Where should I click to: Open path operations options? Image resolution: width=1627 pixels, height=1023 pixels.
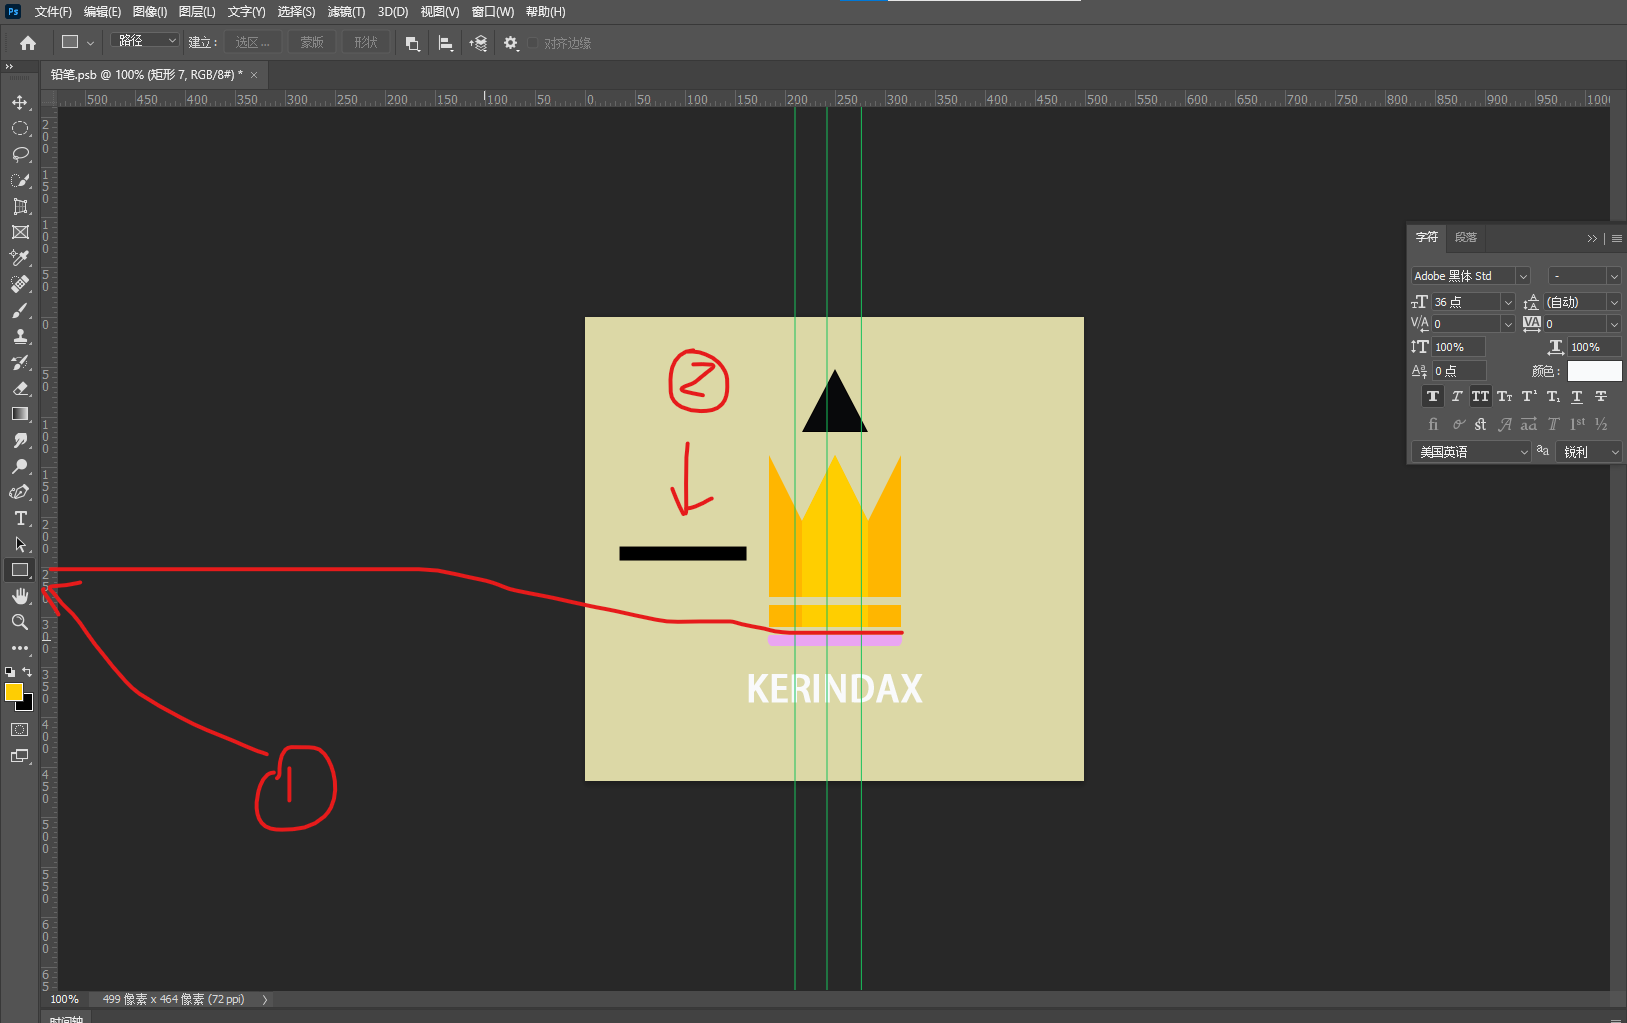point(412,43)
